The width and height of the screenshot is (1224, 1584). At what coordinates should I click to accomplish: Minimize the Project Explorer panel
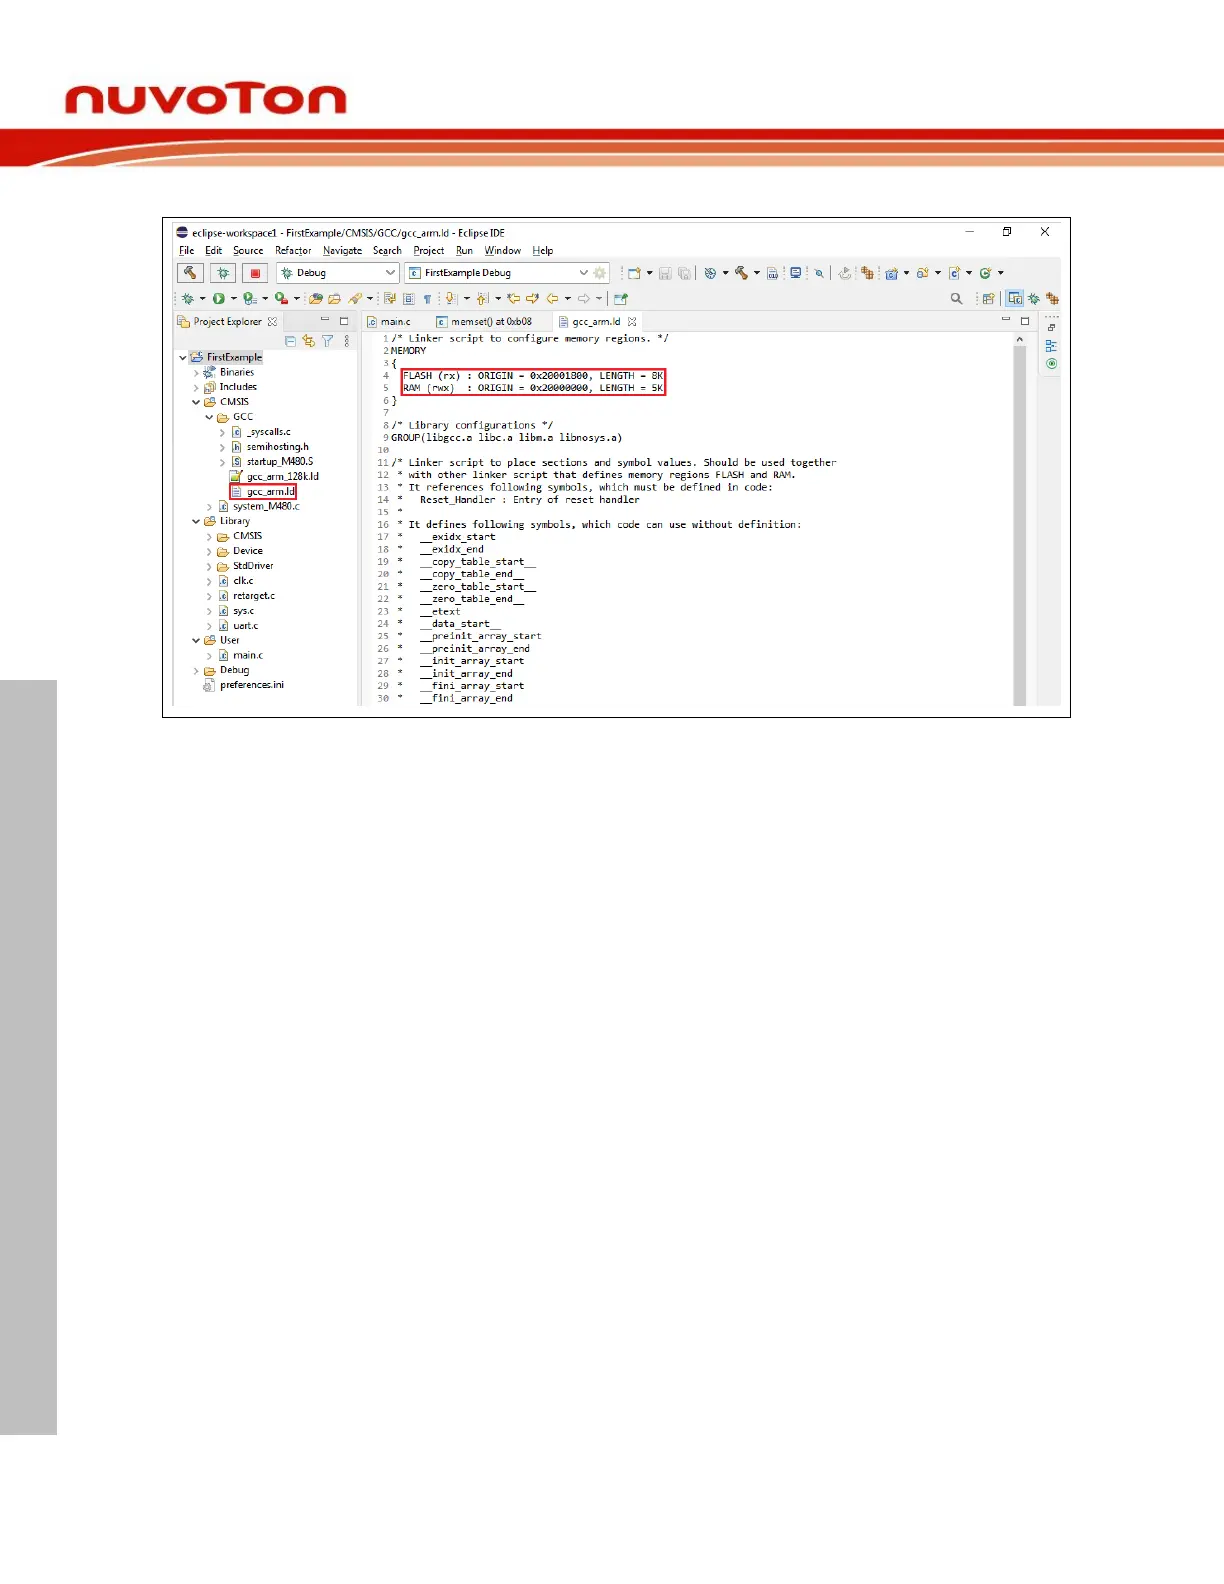pos(324,321)
